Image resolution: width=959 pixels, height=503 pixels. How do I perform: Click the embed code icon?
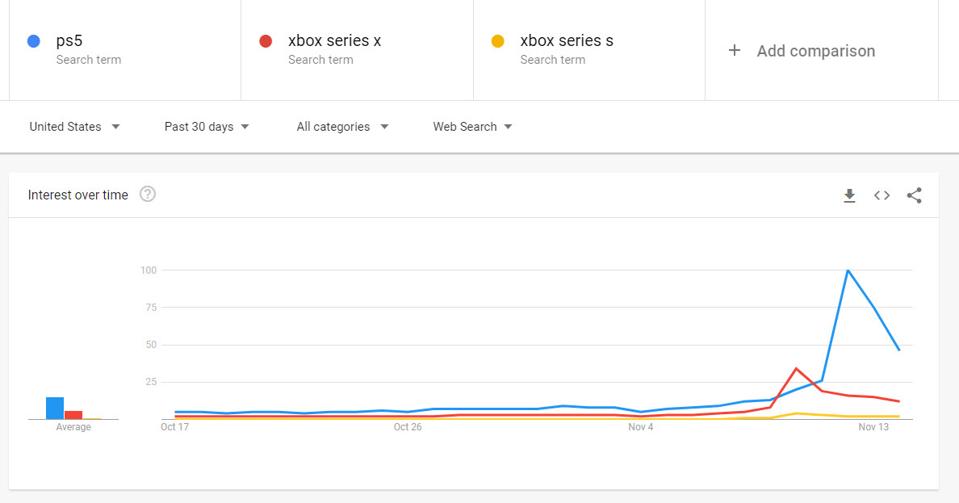(x=881, y=196)
